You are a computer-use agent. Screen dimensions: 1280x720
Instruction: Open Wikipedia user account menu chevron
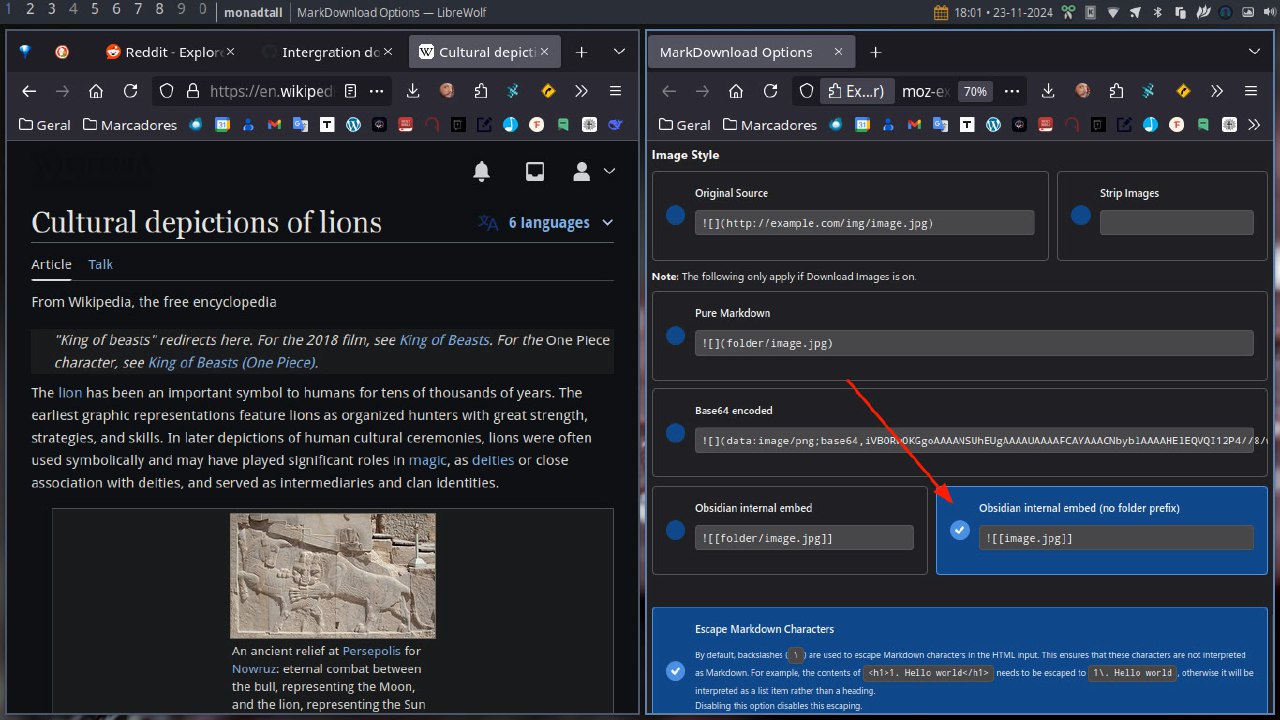click(x=609, y=172)
